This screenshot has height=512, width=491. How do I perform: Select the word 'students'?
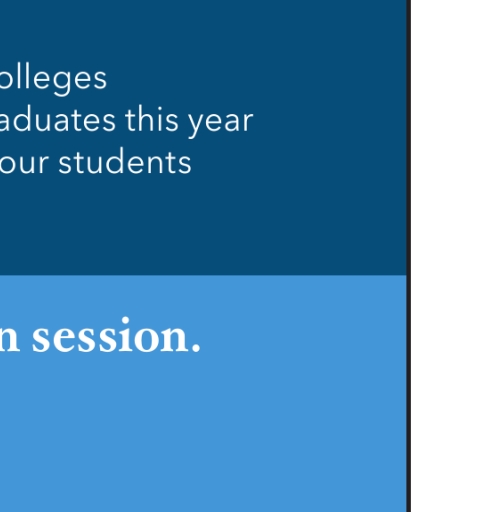coord(125,162)
